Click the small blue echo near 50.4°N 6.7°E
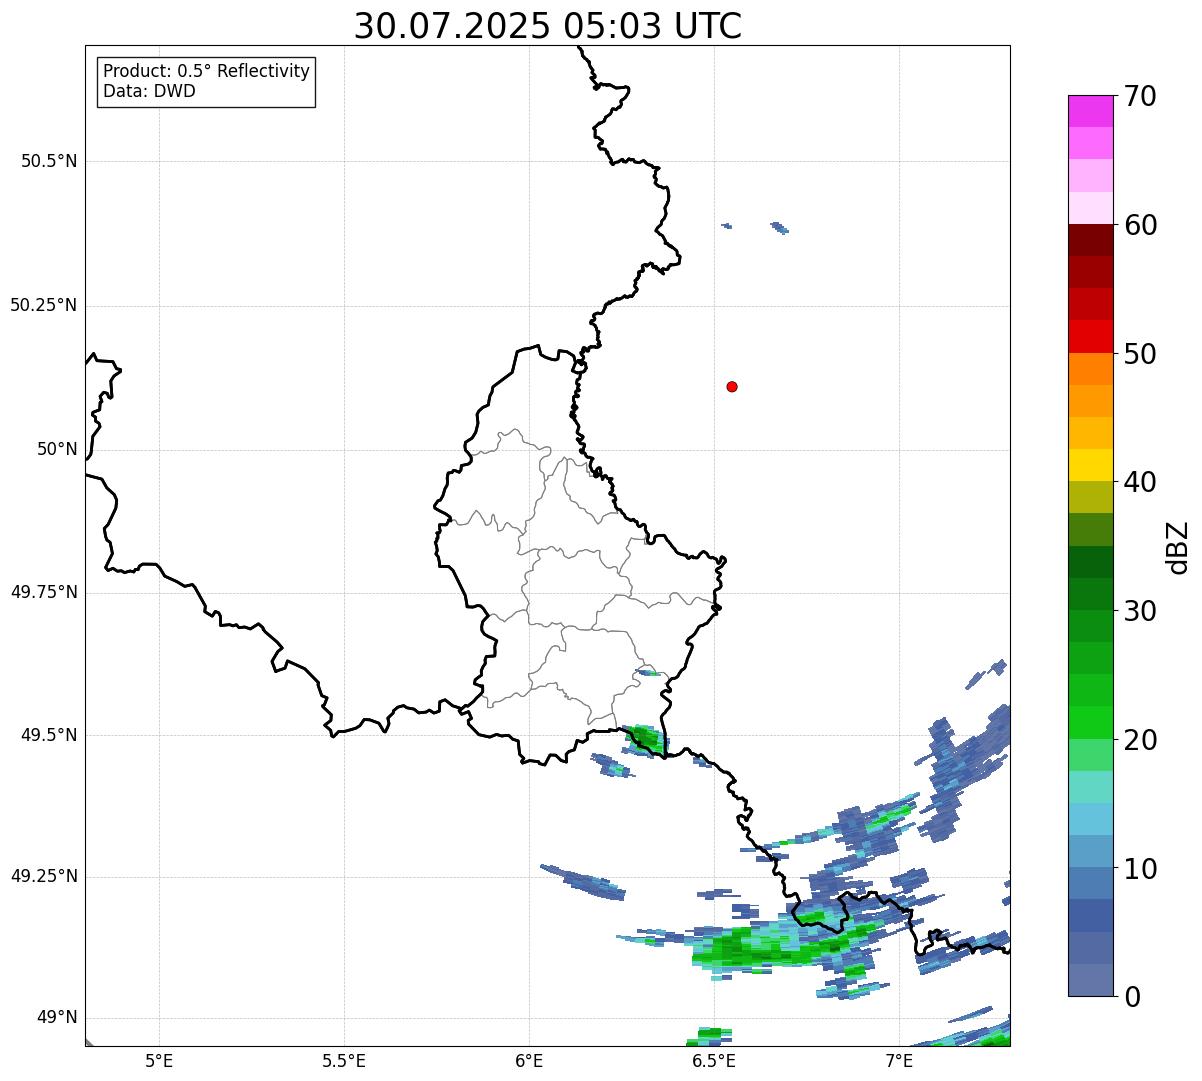The width and height of the screenshot is (1202, 1081). pyautogui.click(x=780, y=228)
